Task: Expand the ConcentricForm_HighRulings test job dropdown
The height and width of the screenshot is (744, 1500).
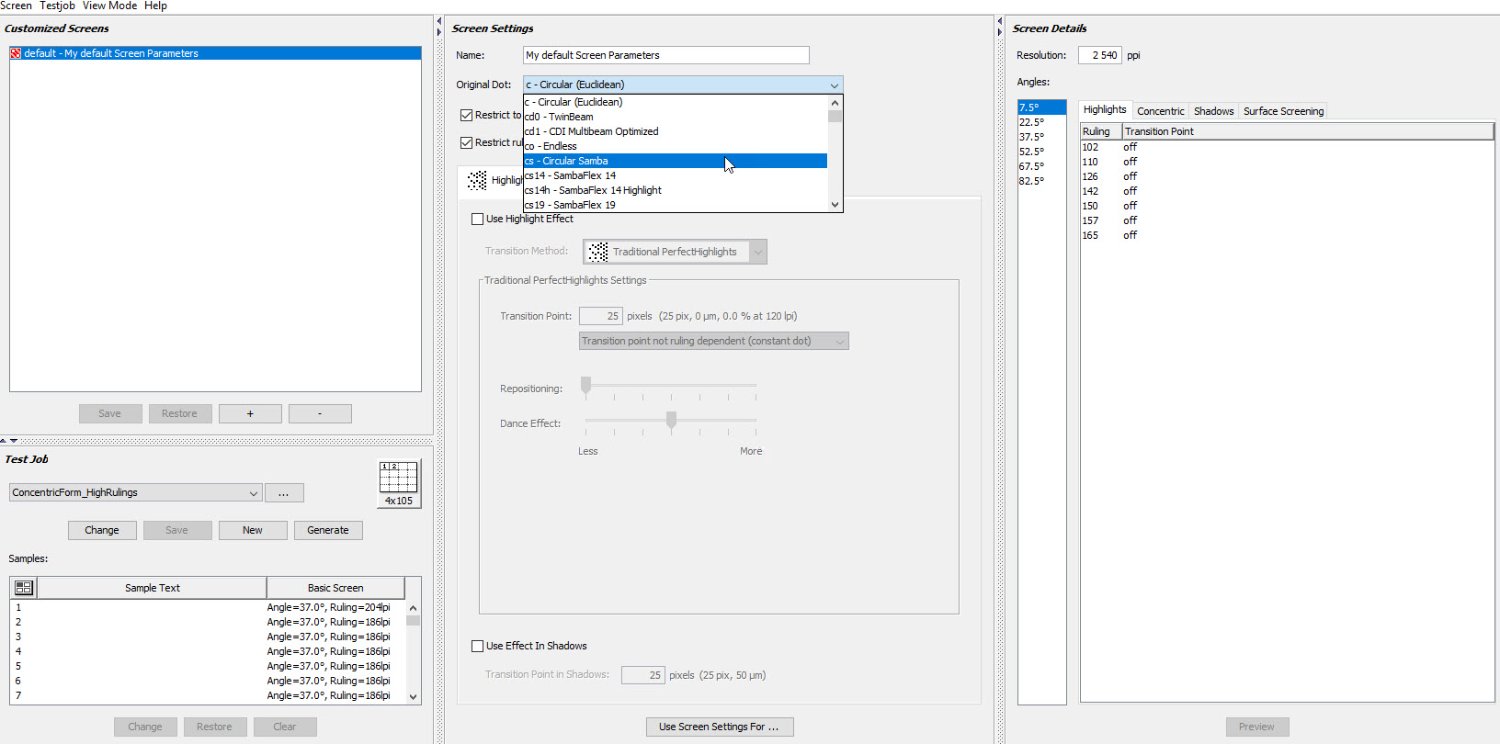Action: pyautogui.click(x=135, y=493)
